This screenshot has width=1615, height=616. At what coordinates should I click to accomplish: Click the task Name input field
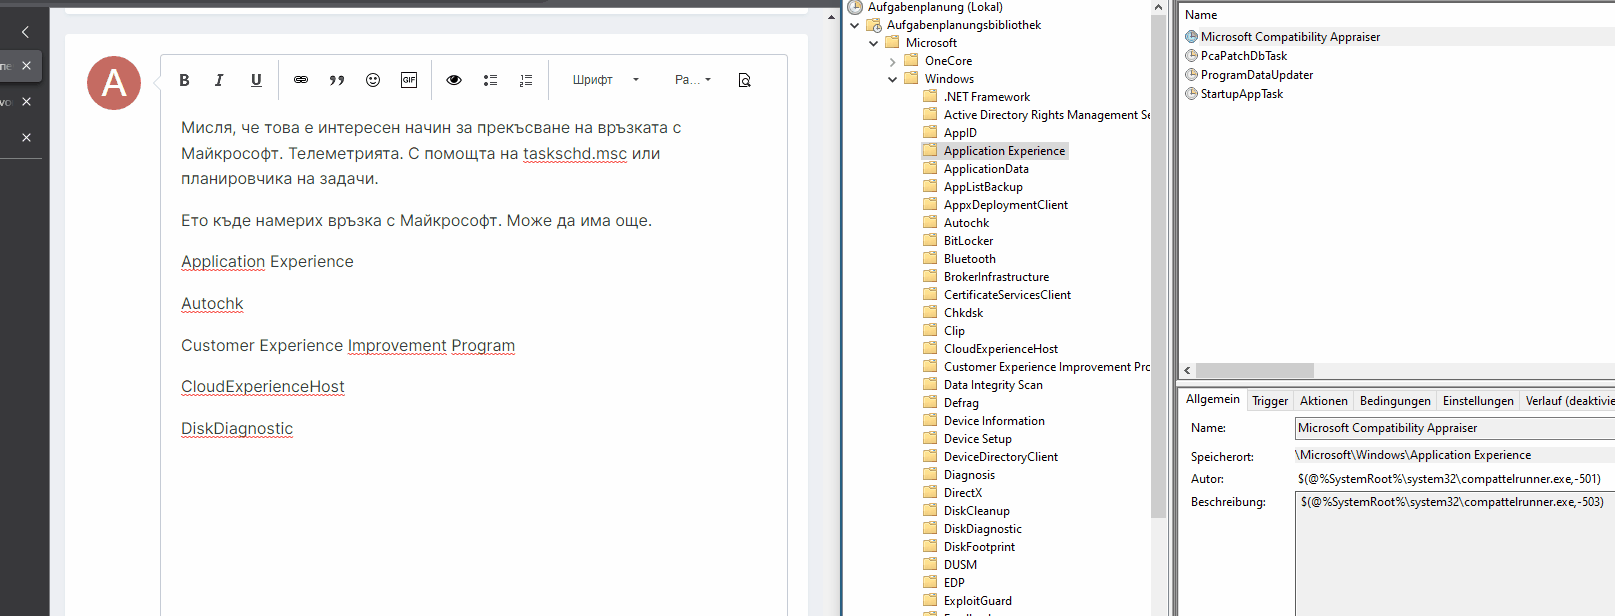coord(1455,428)
